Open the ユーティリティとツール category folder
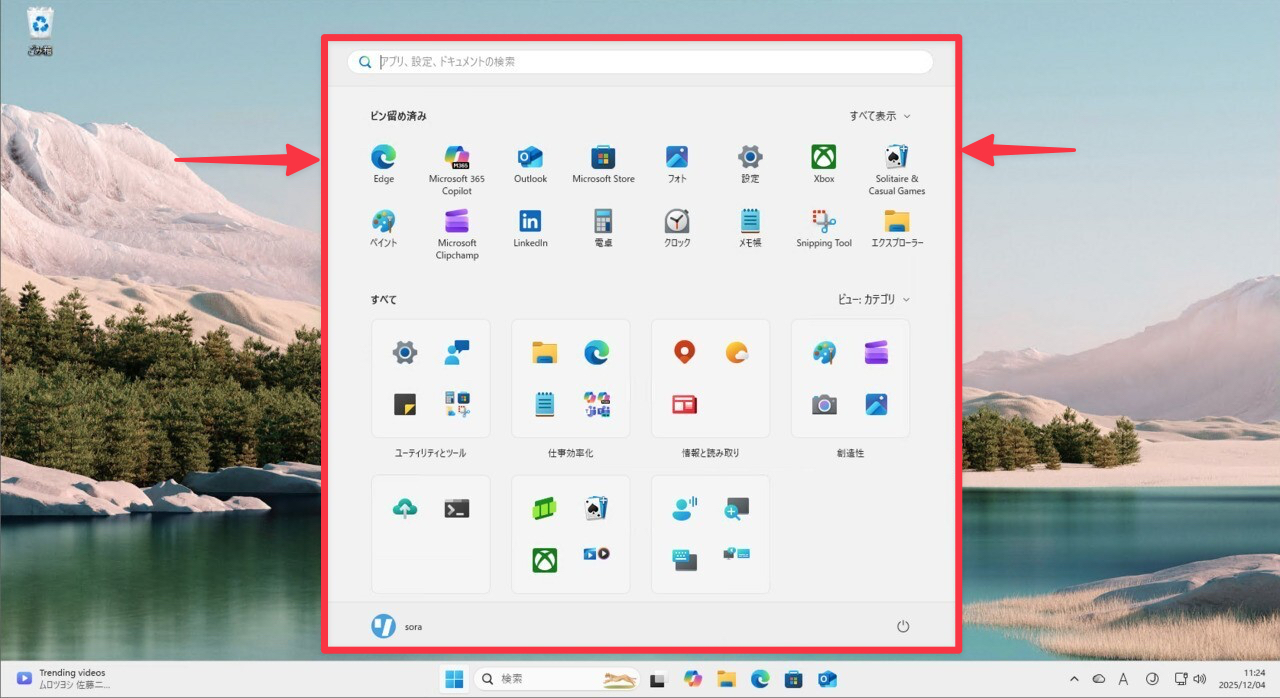 click(x=430, y=379)
